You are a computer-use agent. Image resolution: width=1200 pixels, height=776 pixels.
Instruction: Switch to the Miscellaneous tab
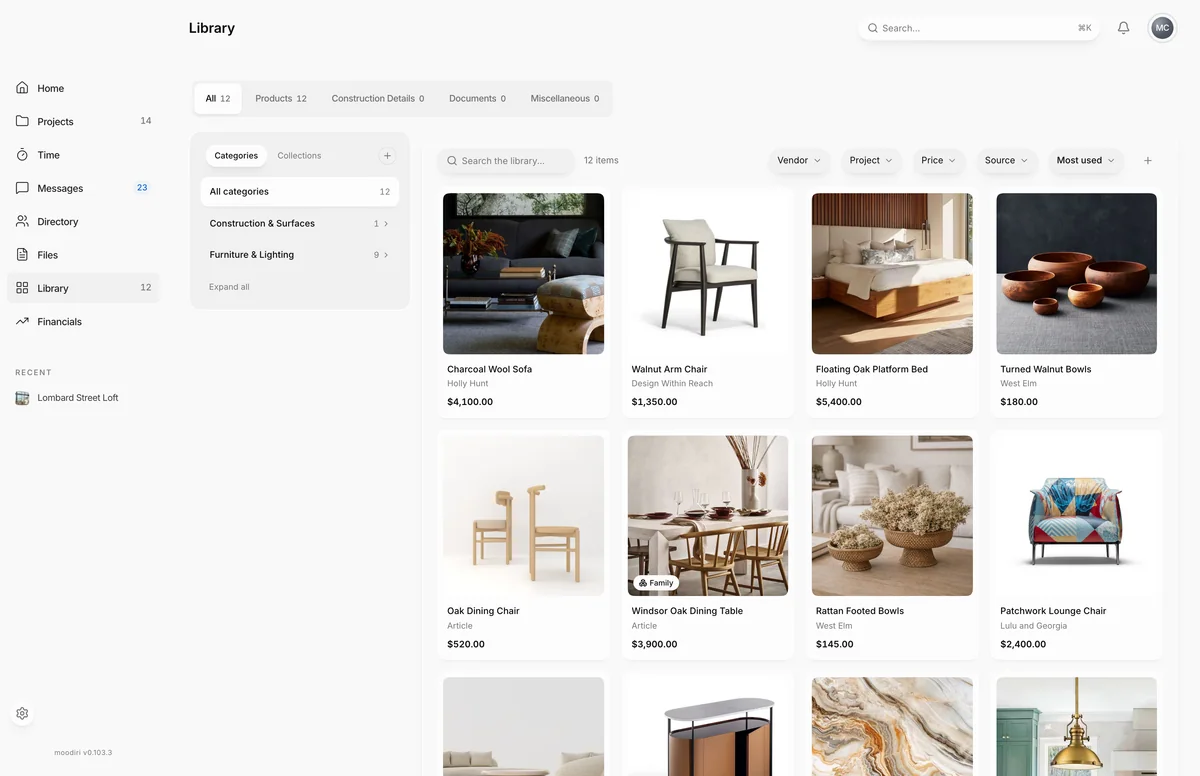pos(565,98)
